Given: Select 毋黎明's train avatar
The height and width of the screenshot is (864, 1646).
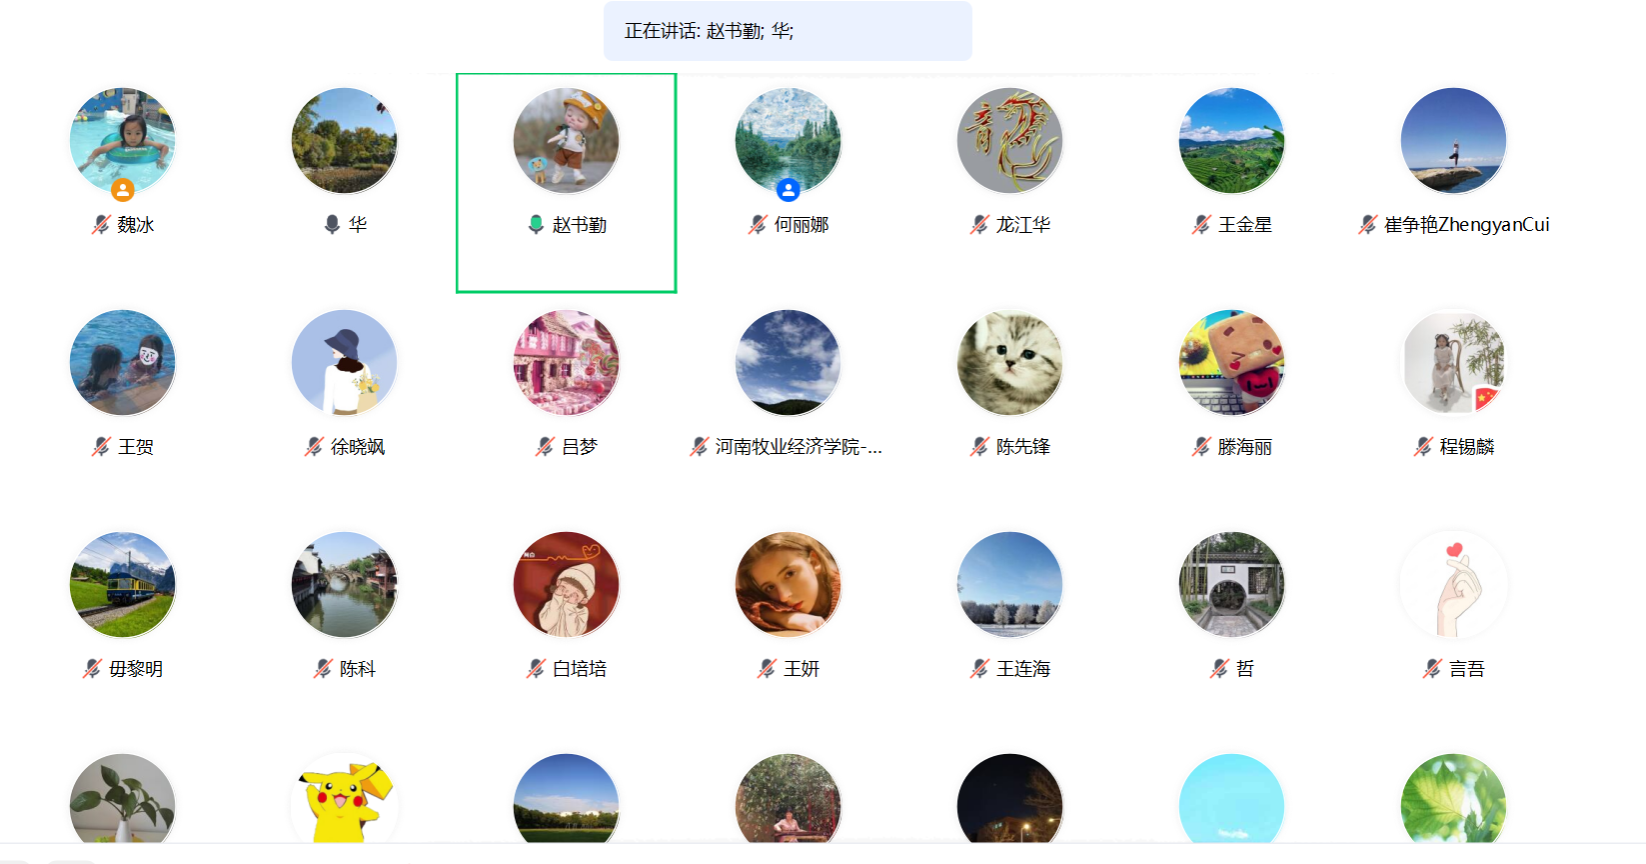Looking at the screenshot, I should pyautogui.click(x=122, y=585).
